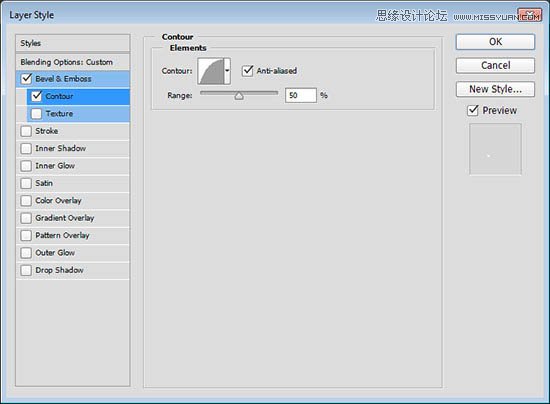
Task: Select the Contour row label in the styles list
Action: tap(59, 96)
